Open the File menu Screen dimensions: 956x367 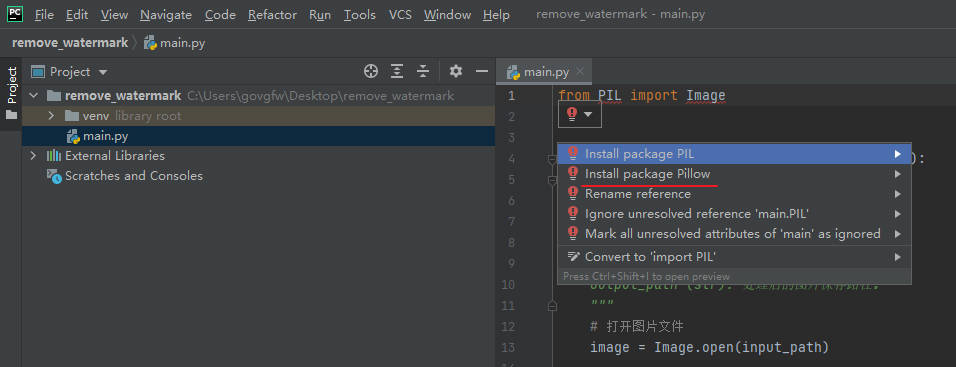coord(44,15)
